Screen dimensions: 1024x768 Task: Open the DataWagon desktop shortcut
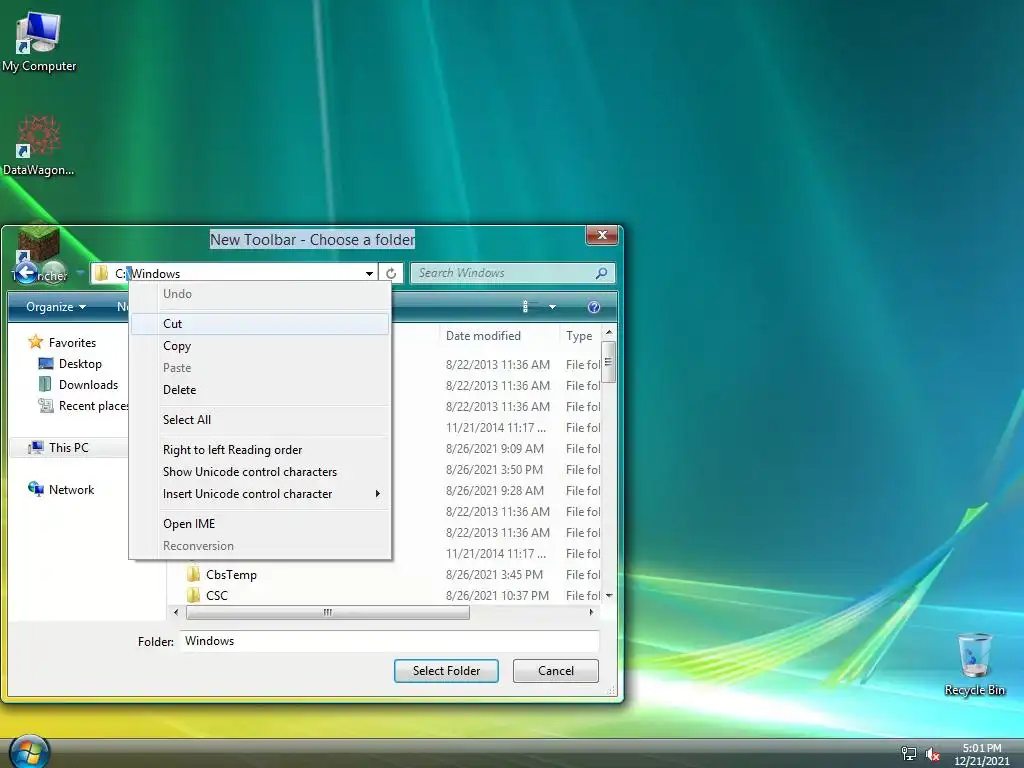pyautogui.click(x=39, y=144)
